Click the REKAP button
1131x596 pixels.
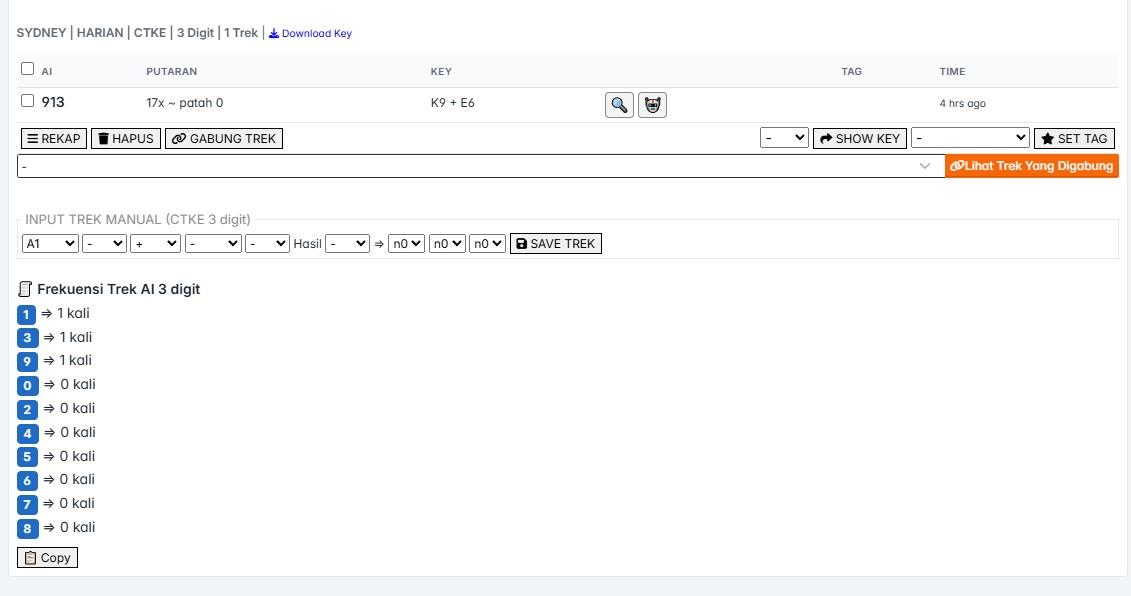(x=53, y=139)
